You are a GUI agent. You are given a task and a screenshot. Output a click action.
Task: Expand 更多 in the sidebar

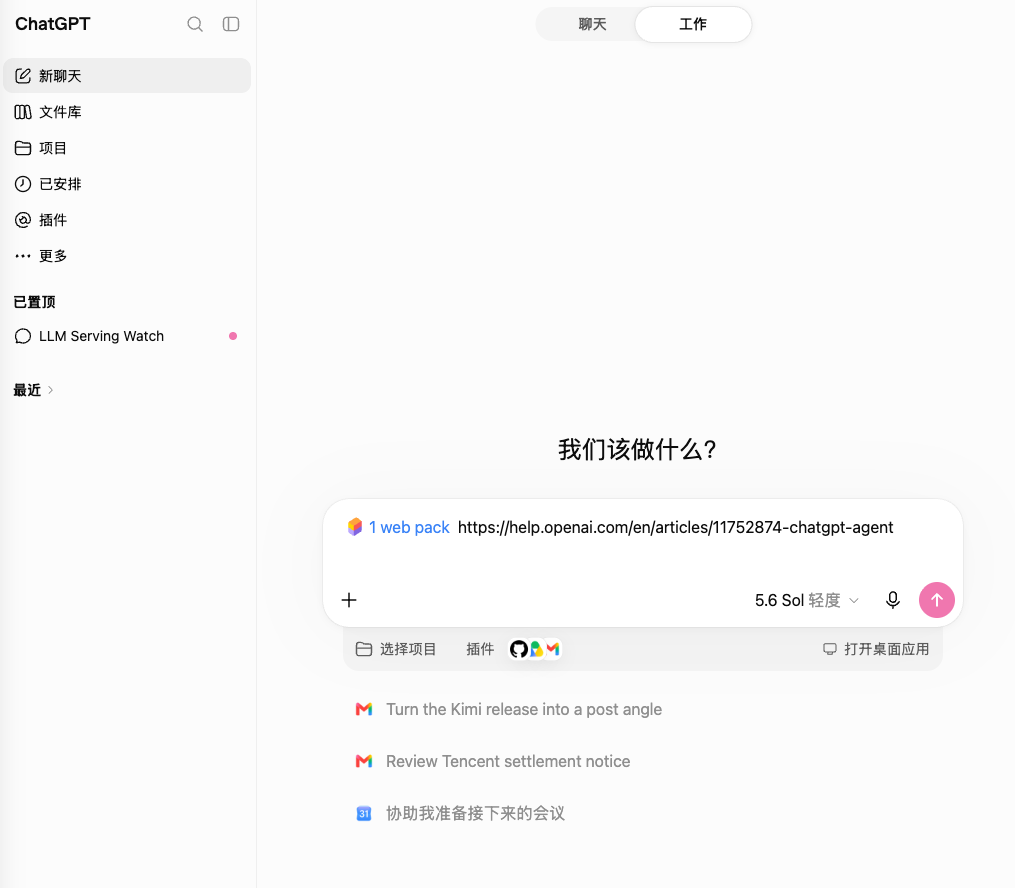point(127,256)
